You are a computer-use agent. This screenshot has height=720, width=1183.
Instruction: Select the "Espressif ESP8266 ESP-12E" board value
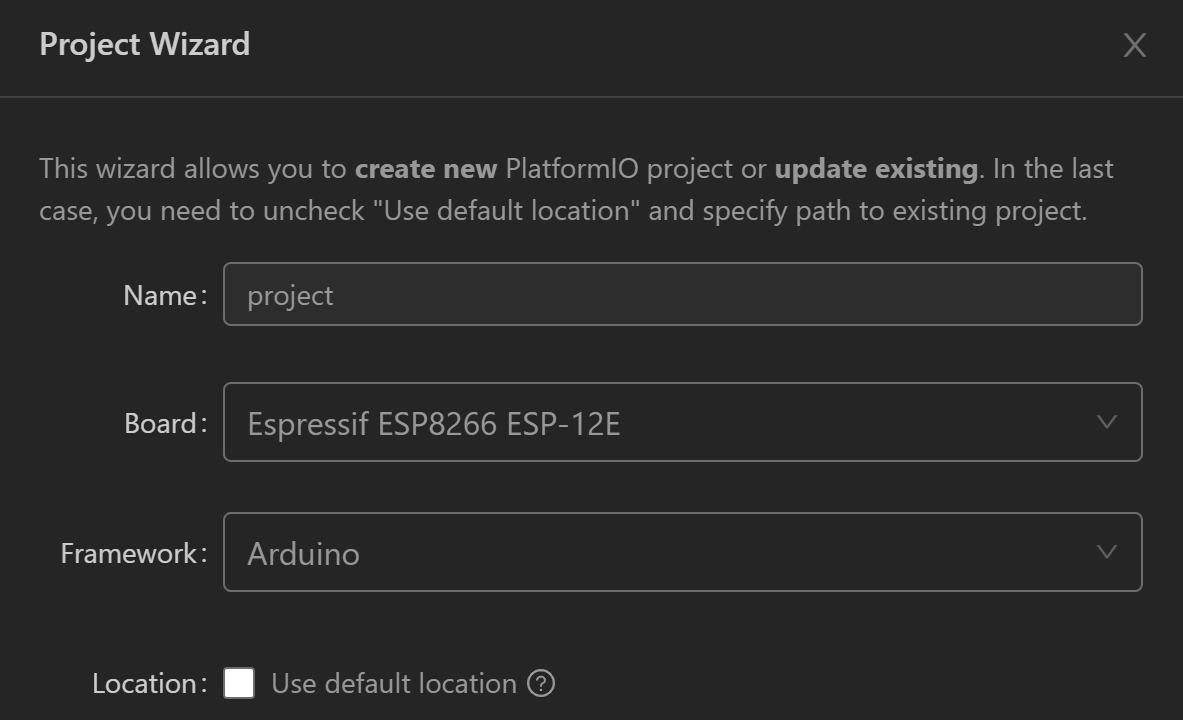[x=434, y=424]
